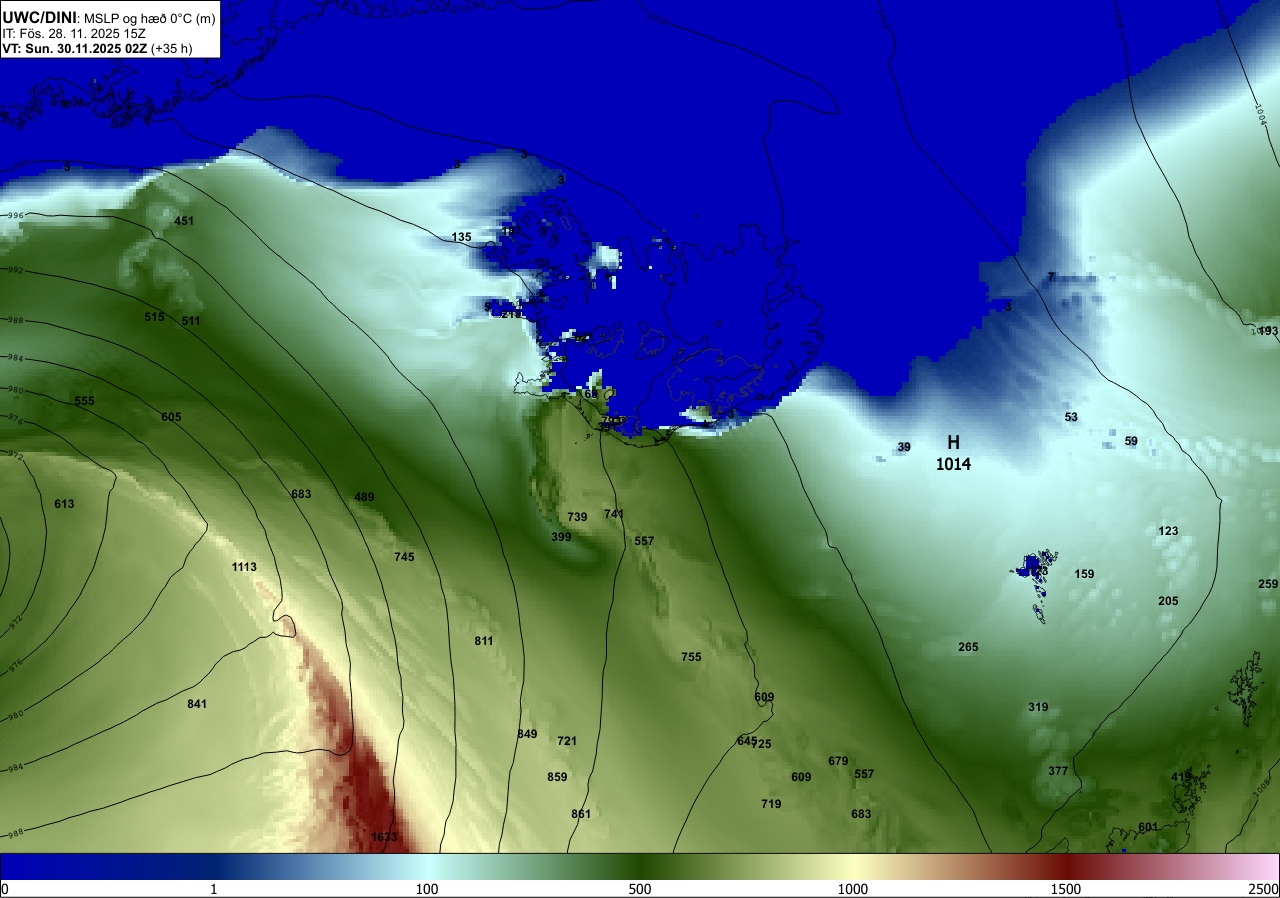The image size is (1280, 898).
Task: Click the 489 value
Action: 364,497
